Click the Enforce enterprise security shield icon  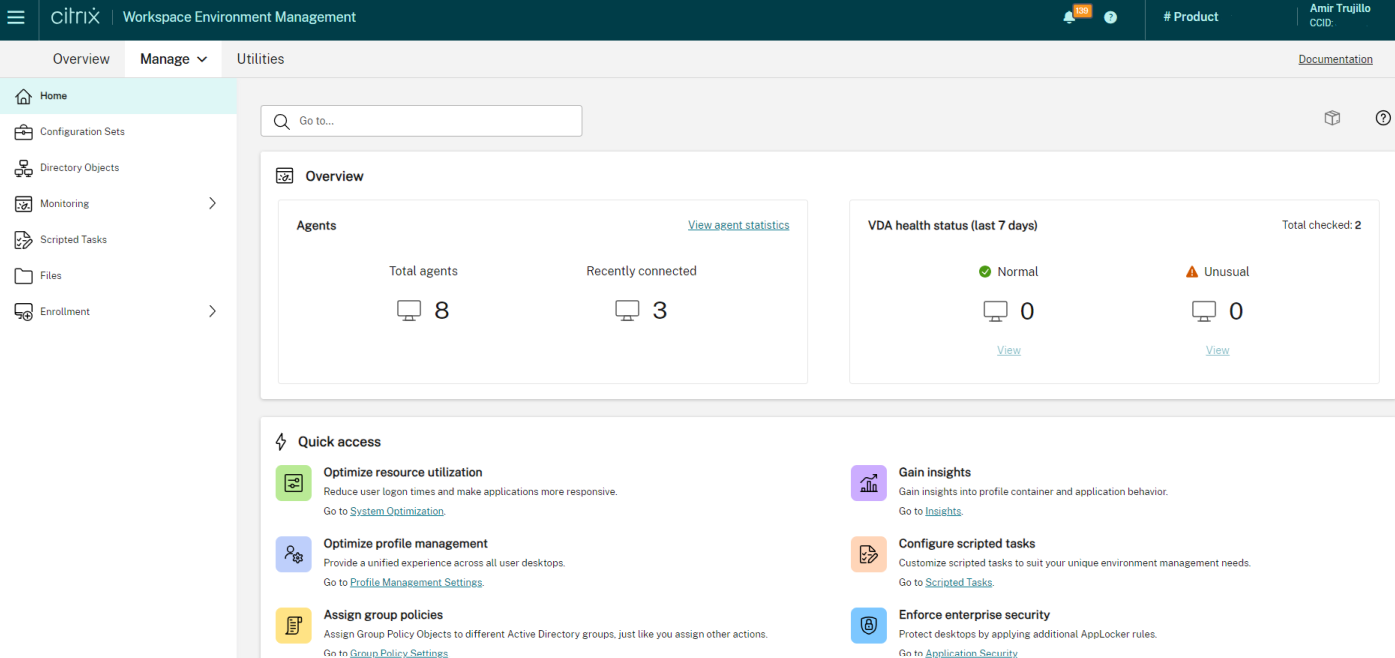[x=868, y=625]
